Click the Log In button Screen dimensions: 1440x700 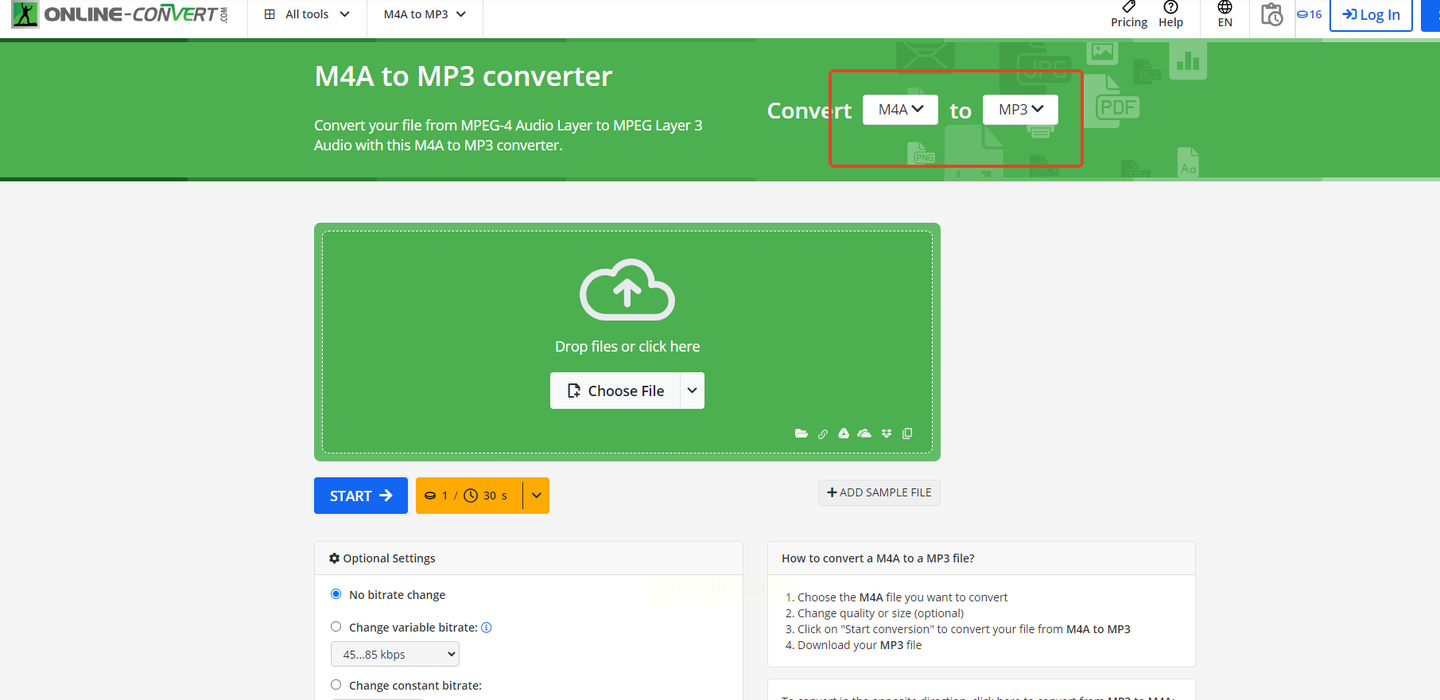1371,15
